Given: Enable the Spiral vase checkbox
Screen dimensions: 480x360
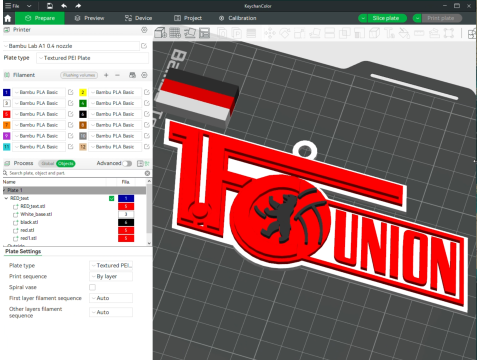Looking at the screenshot, I should 92,287.
